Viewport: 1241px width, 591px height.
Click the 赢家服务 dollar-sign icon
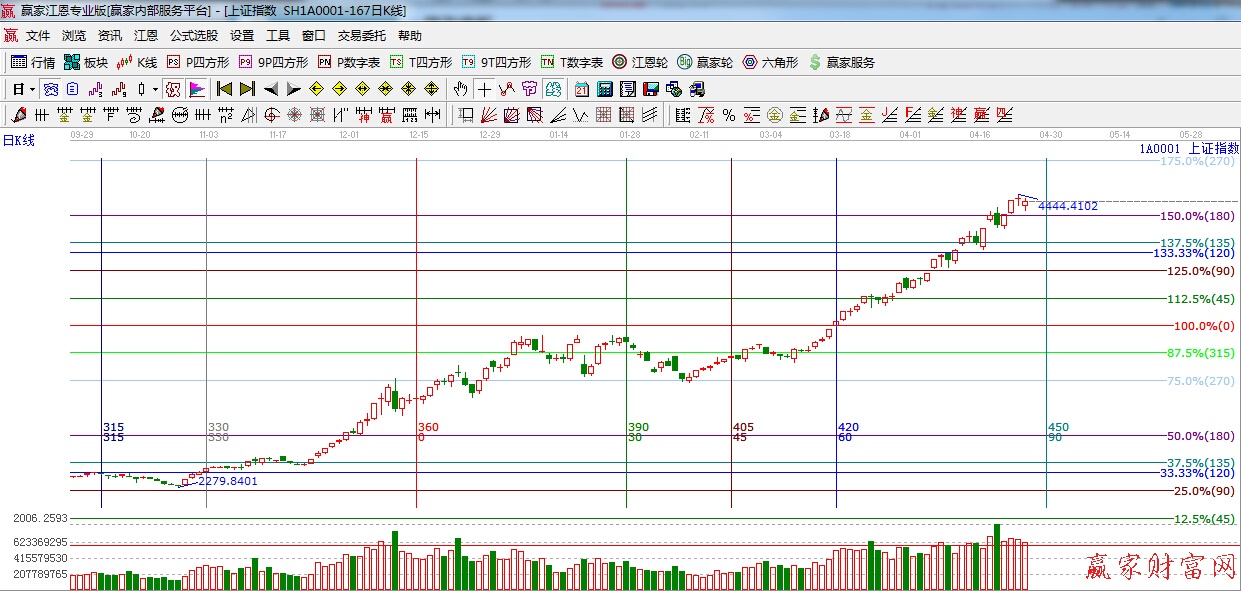841,62
